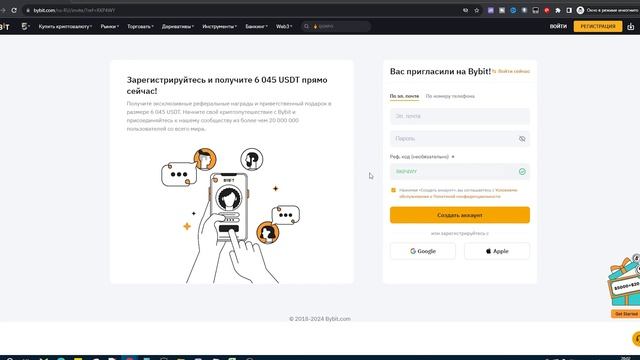Click the или зарегистрируйтесь с text

tap(460, 233)
